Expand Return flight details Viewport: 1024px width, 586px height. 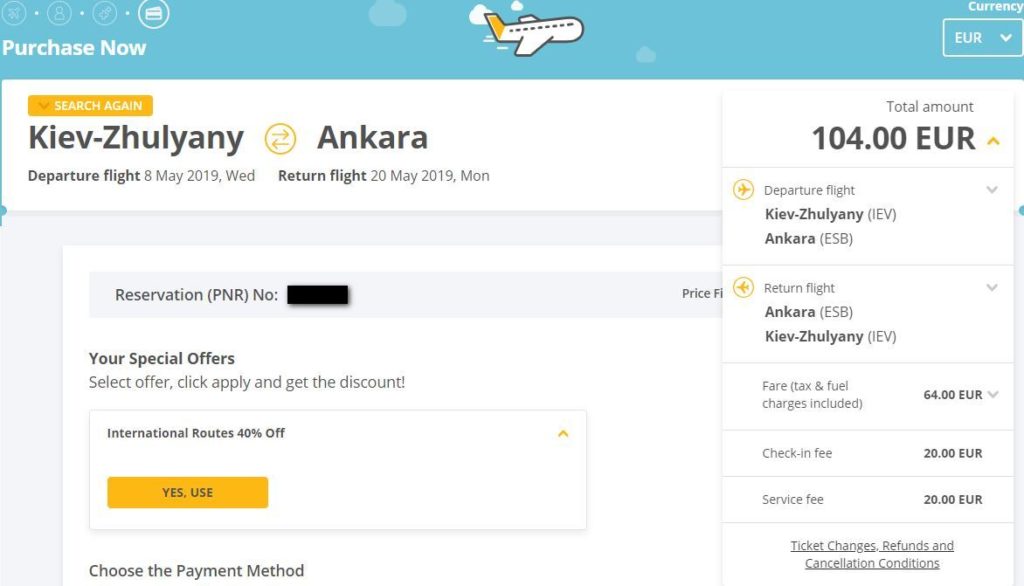(992, 287)
